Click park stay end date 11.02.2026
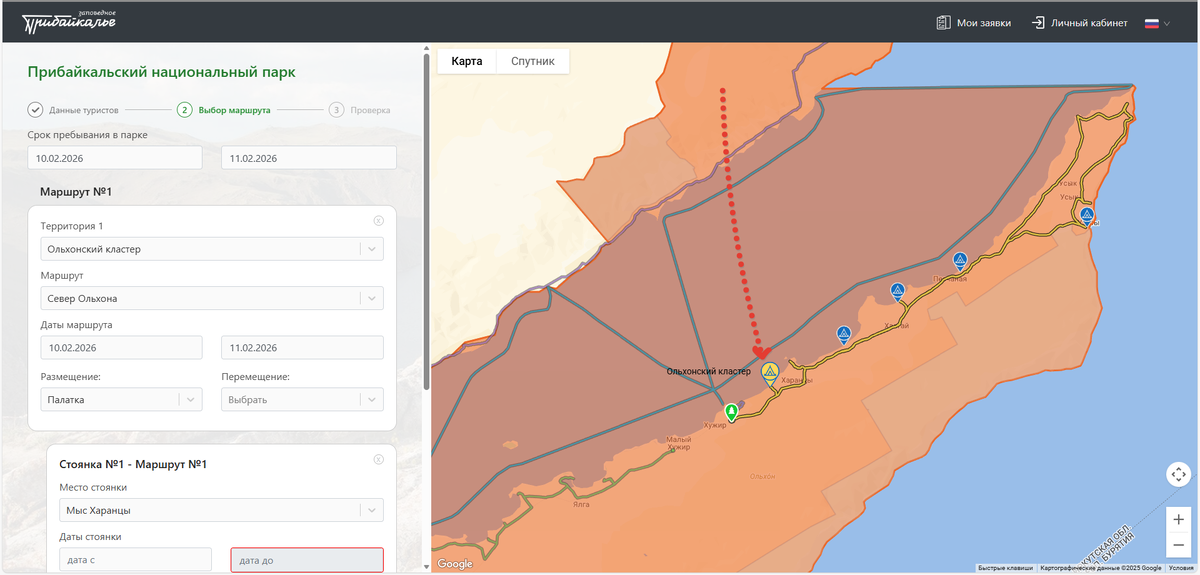Image resolution: width=1200 pixels, height=575 pixels. coord(309,158)
